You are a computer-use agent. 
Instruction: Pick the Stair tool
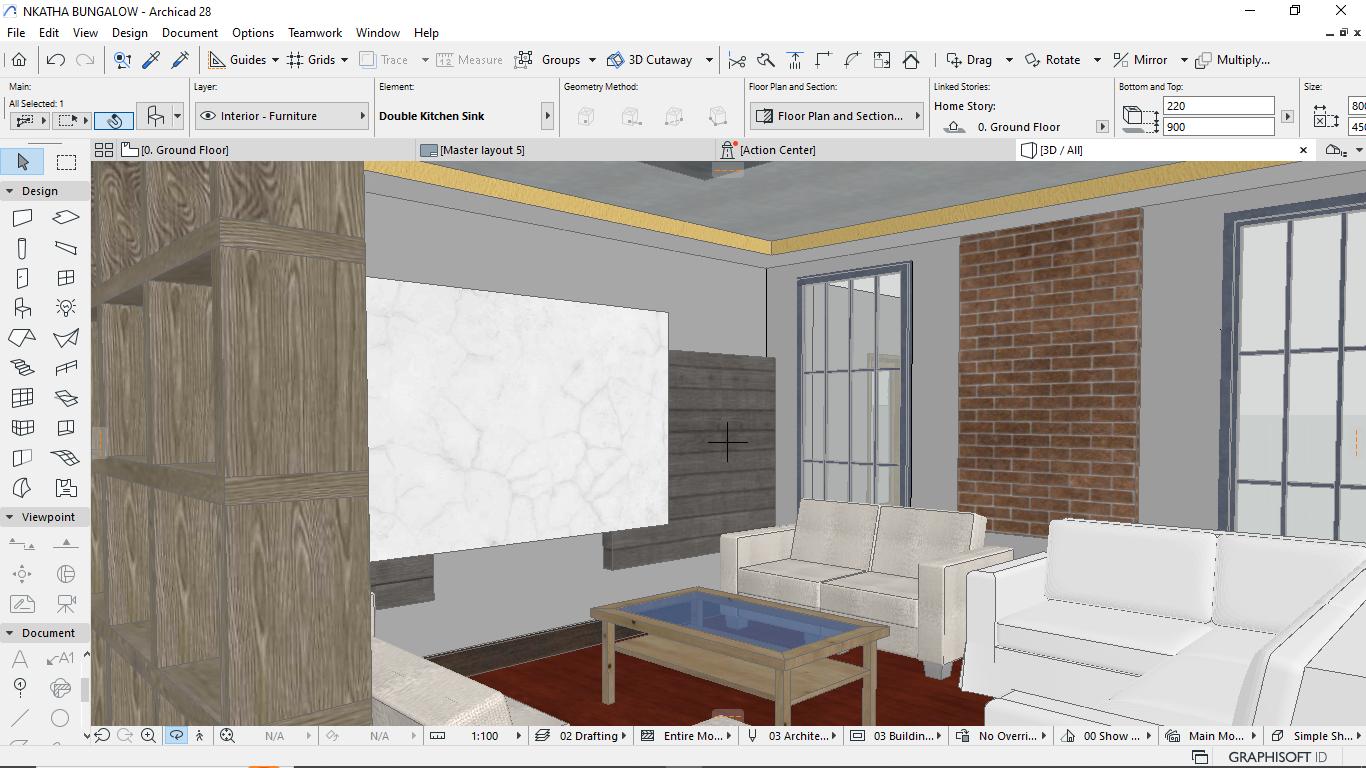22,368
